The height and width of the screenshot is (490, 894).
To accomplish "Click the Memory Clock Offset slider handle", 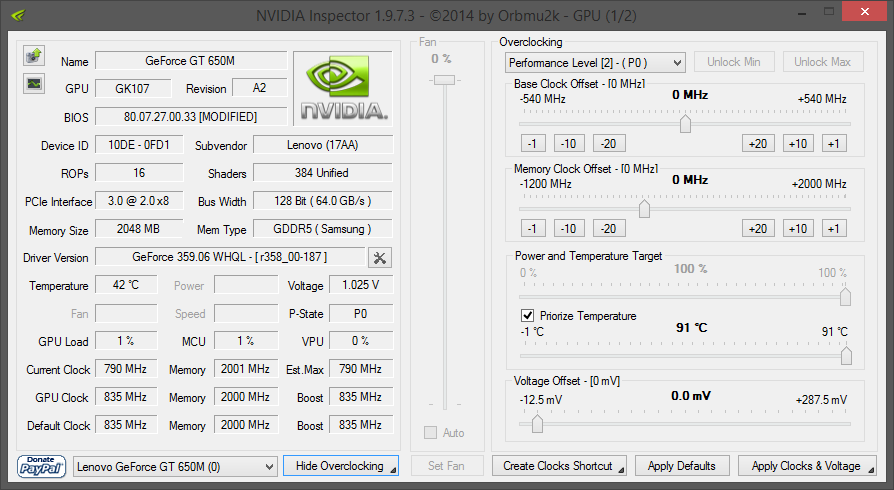I will pos(644,209).
